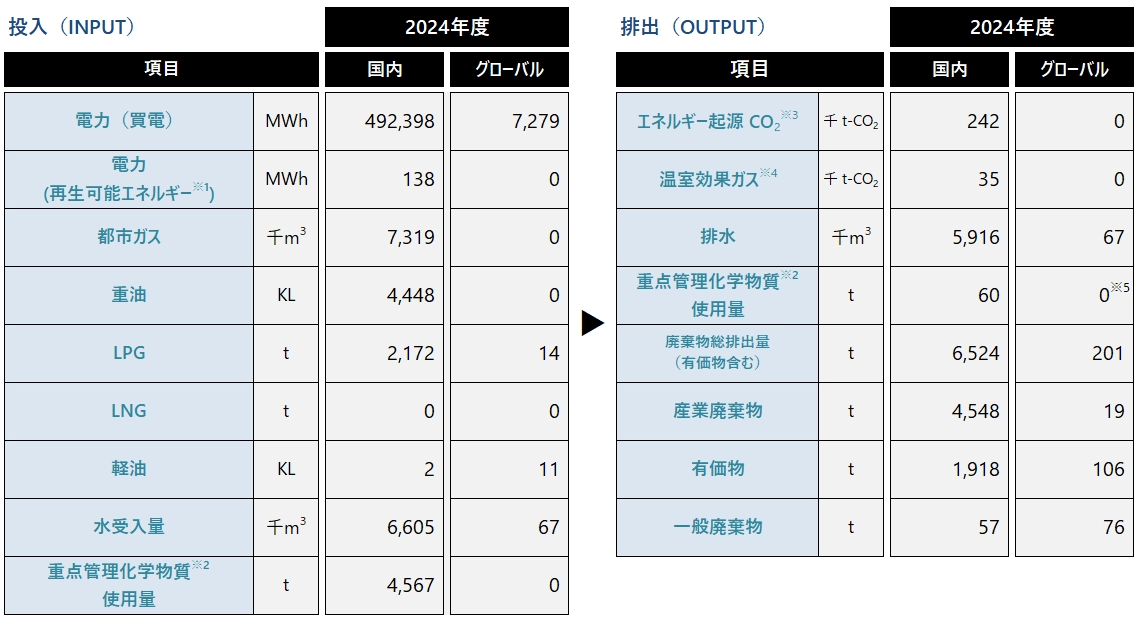The width and height of the screenshot is (1136, 617).
Task: Click the 項目 header in the OUTPUT table
Action: (749, 70)
